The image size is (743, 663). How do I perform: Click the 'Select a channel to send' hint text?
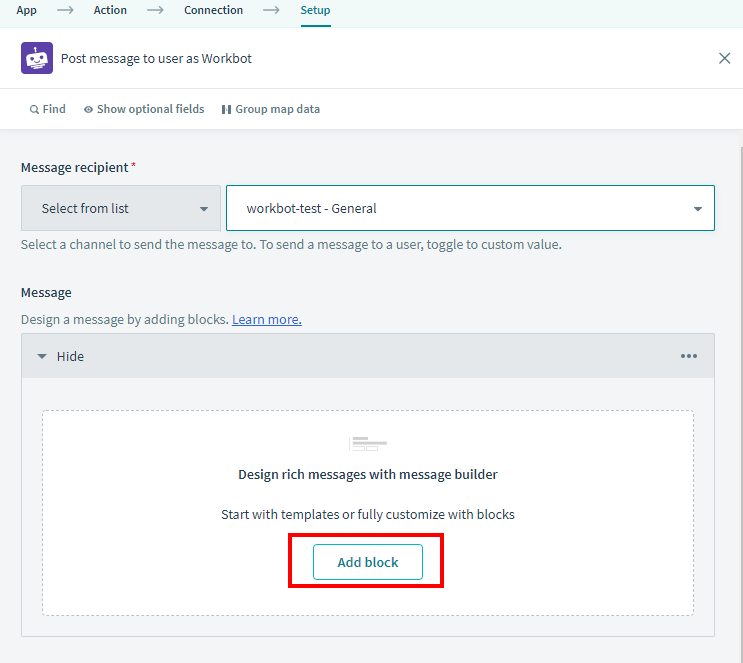291,245
